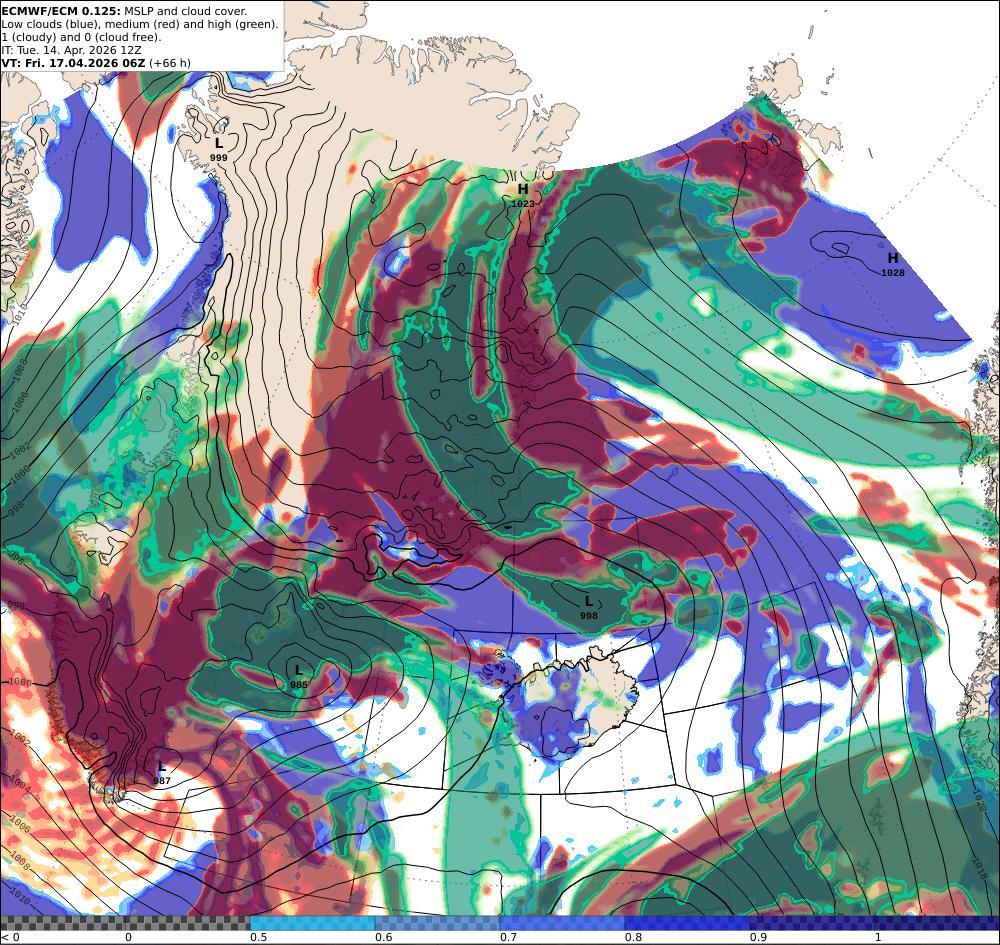Screen dimensions: 1000x945
Task: Click the '< 0' label on the color scale
Action: tap(11, 937)
